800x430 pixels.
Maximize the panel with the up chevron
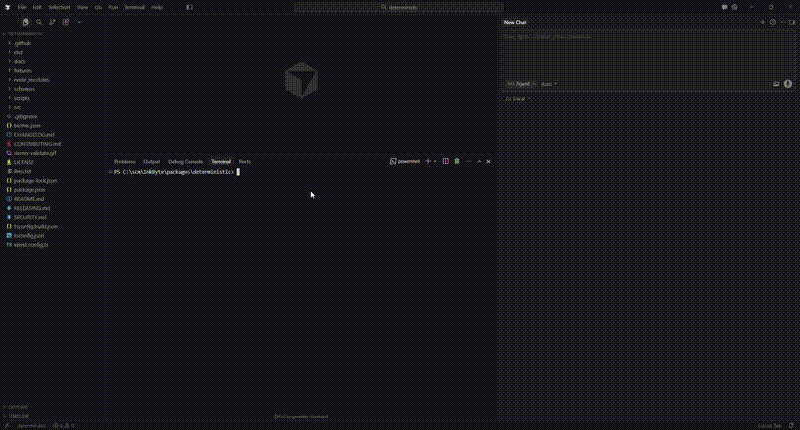(x=479, y=162)
